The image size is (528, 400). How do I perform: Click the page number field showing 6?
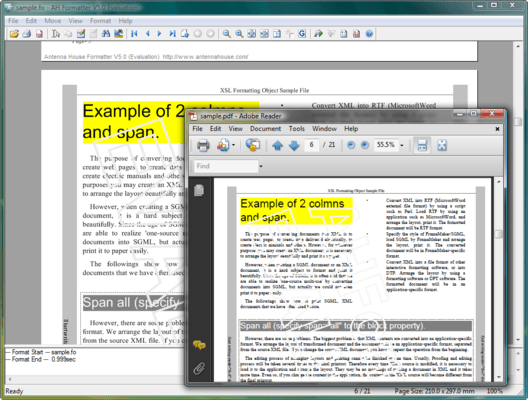pos(312,145)
